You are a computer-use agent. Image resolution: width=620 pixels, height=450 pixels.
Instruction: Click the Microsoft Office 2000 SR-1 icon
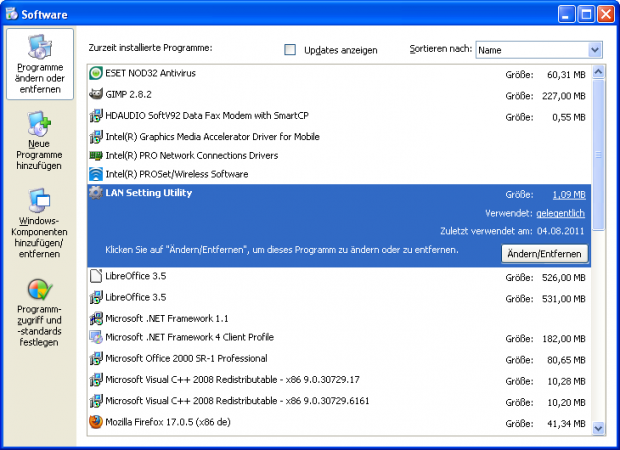pyautogui.click(x=95, y=358)
